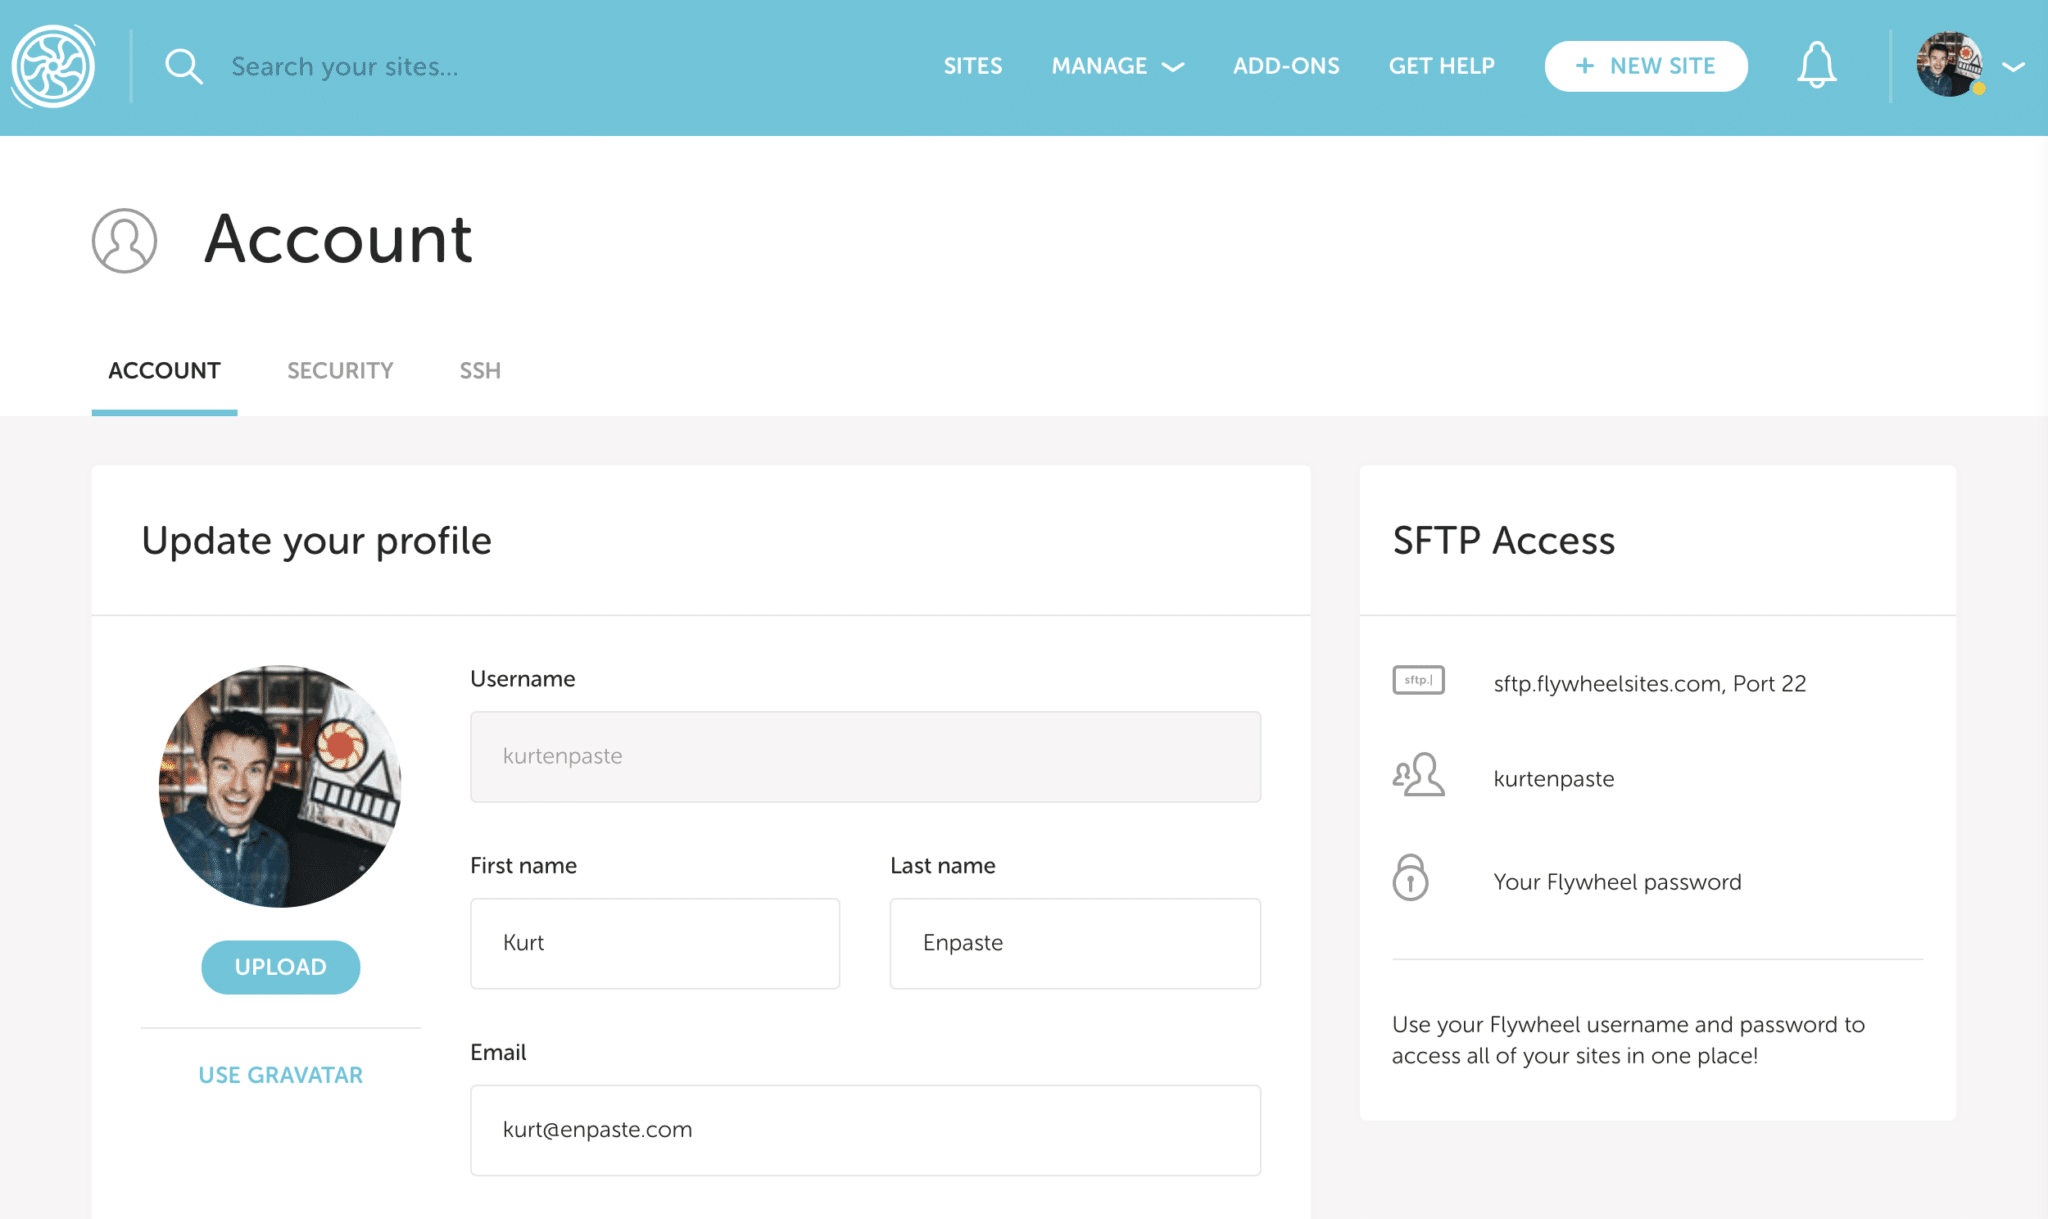Image resolution: width=2048 pixels, height=1219 pixels.
Task: Switch to the SECURITY tab
Action: 339,370
